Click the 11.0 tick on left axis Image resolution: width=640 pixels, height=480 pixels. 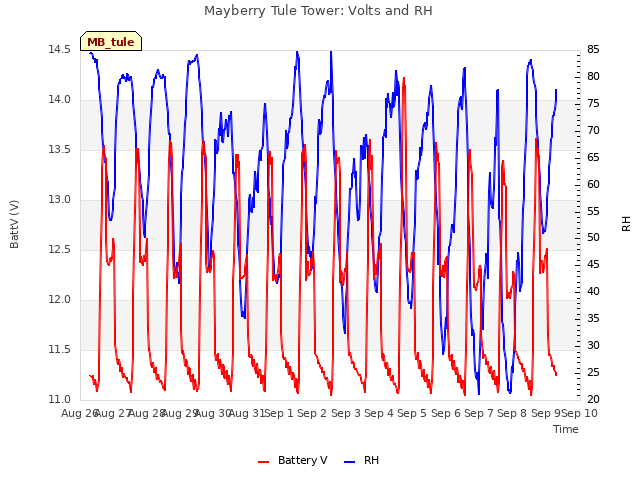click(x=59, y=400)
